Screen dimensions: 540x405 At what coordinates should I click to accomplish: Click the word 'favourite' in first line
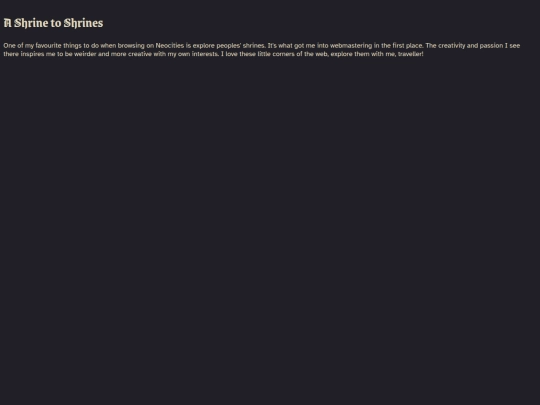pos(49,45)
